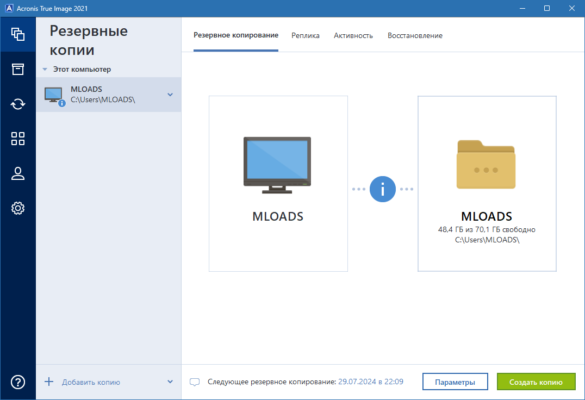585x400 pixels.
Task: Open the Backup section in sidebar
Action: [x=18, y=34]
